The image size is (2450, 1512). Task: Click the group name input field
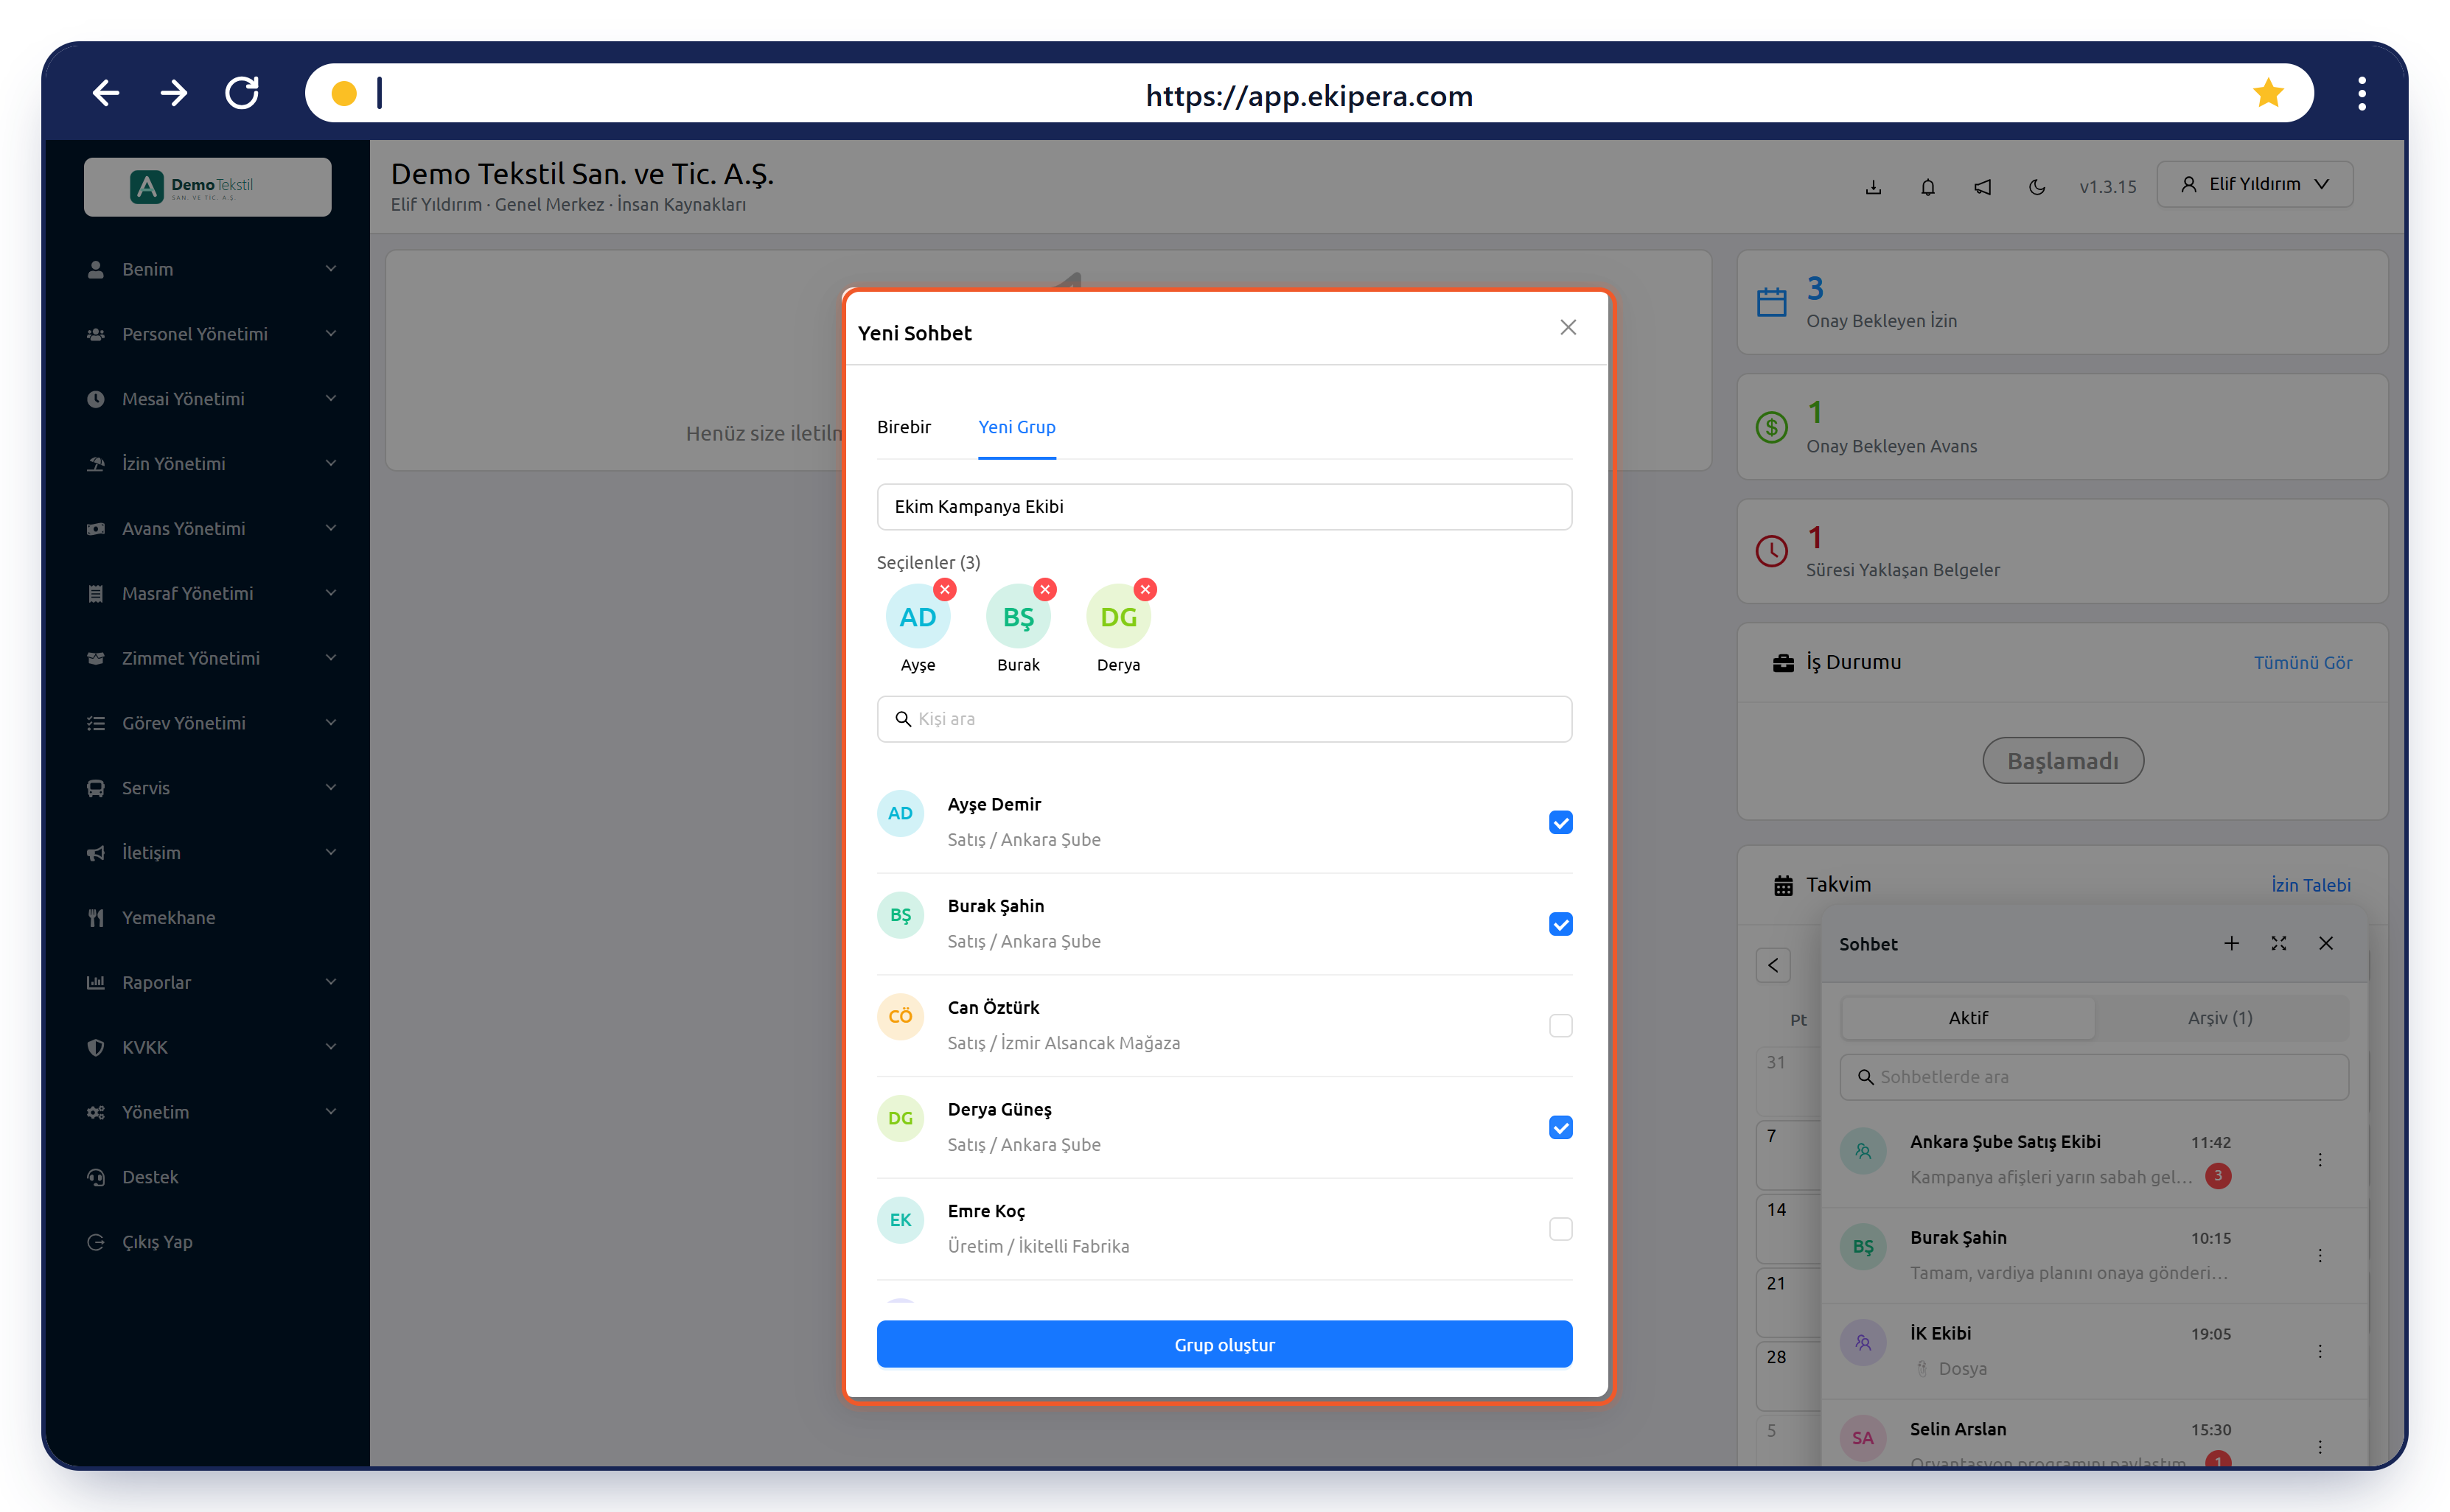coord(1224,507)
